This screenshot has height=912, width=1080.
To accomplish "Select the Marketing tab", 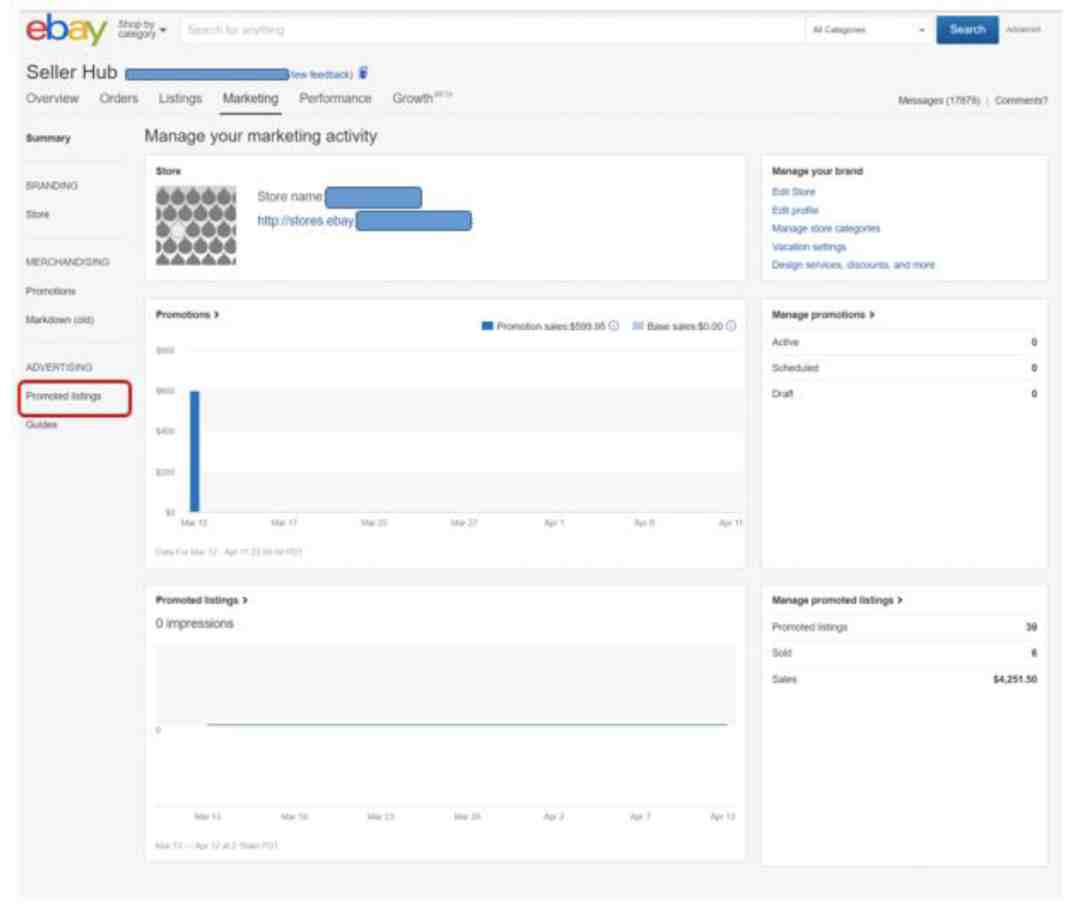I will [251, 99].
